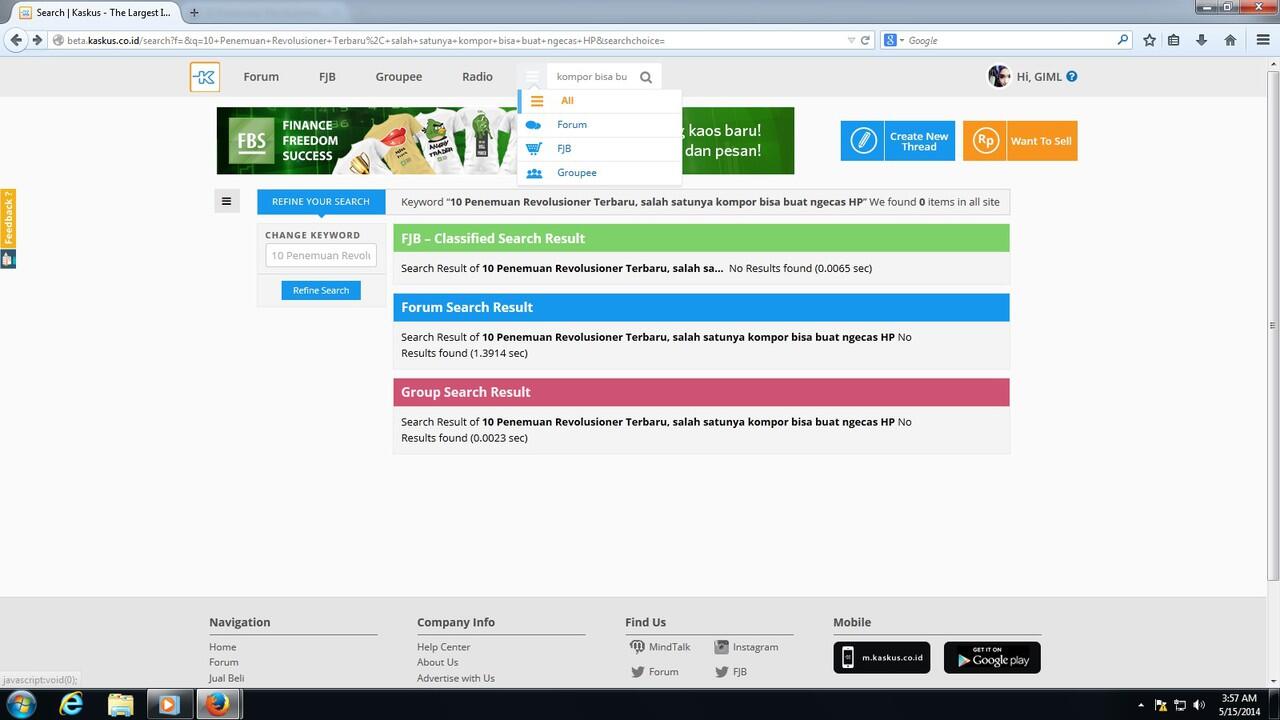Open the About Us footer link
The width and height of the screenshot is (1280, 720).
click(438, 662)
